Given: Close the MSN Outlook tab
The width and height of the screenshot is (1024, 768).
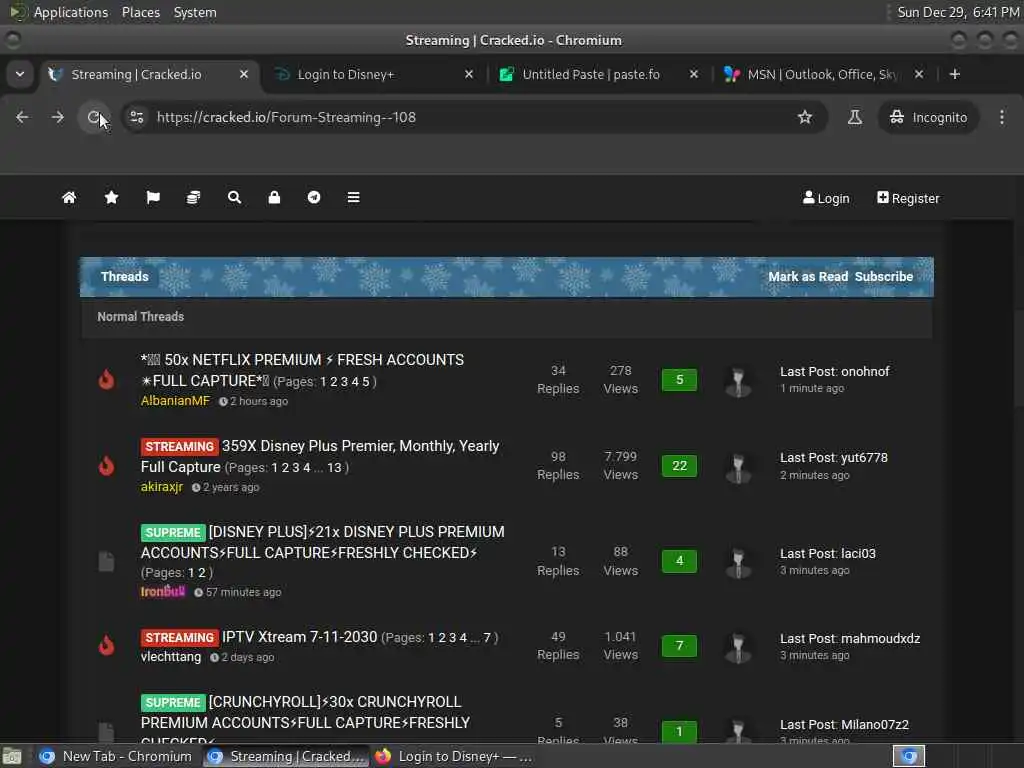Looking at the screenshot, I should click(x=919, y=74).
